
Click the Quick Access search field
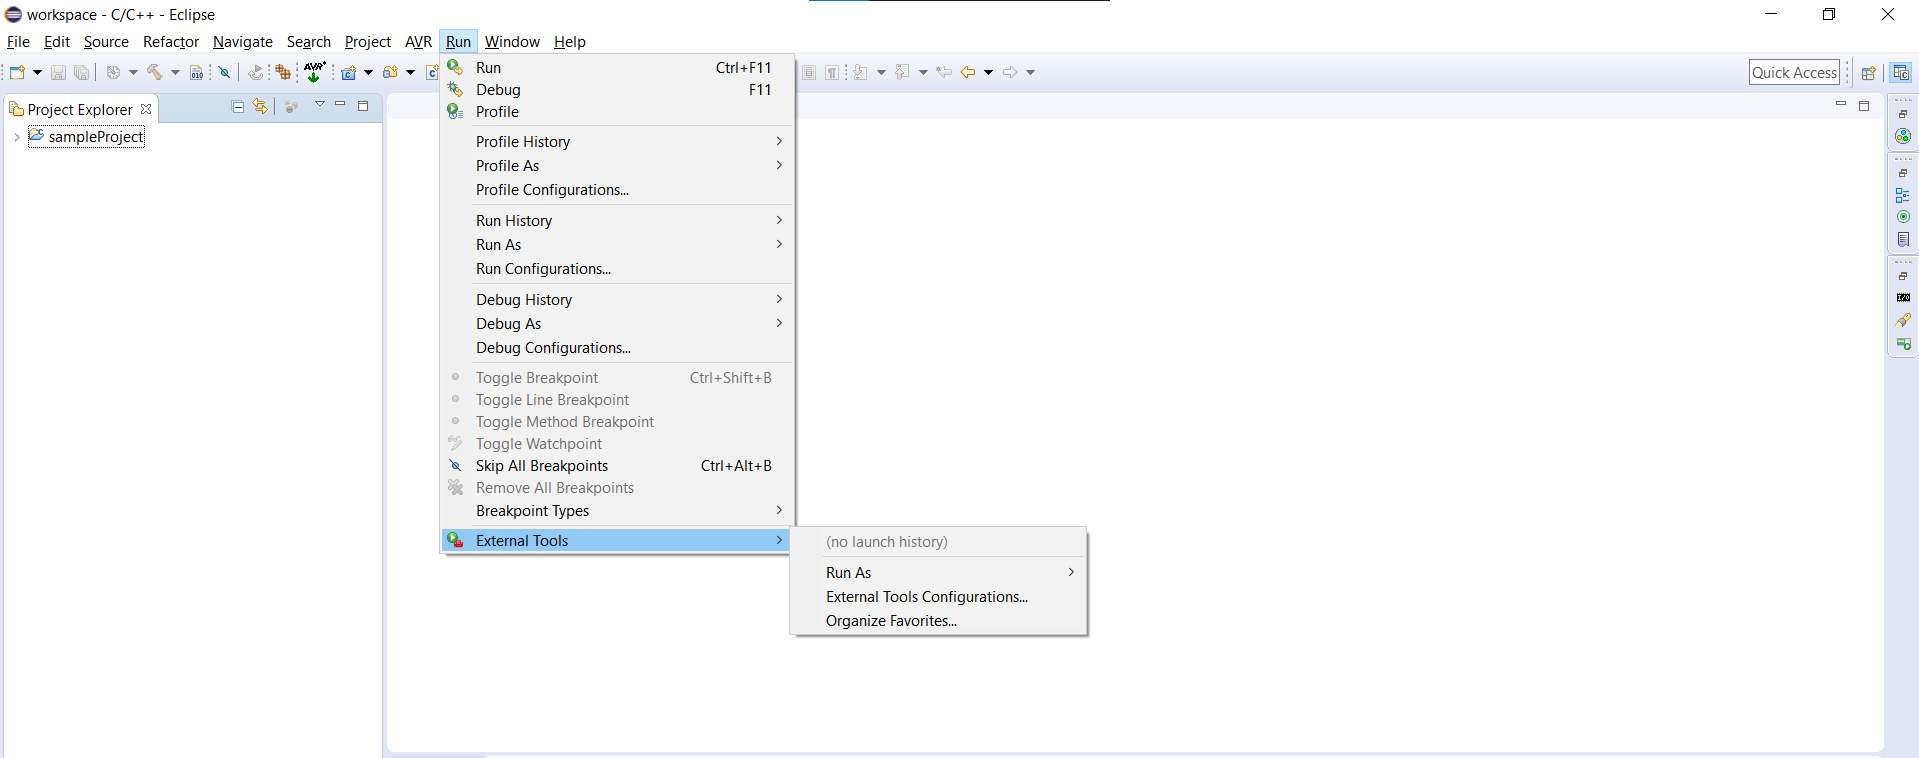point(1794,72)
